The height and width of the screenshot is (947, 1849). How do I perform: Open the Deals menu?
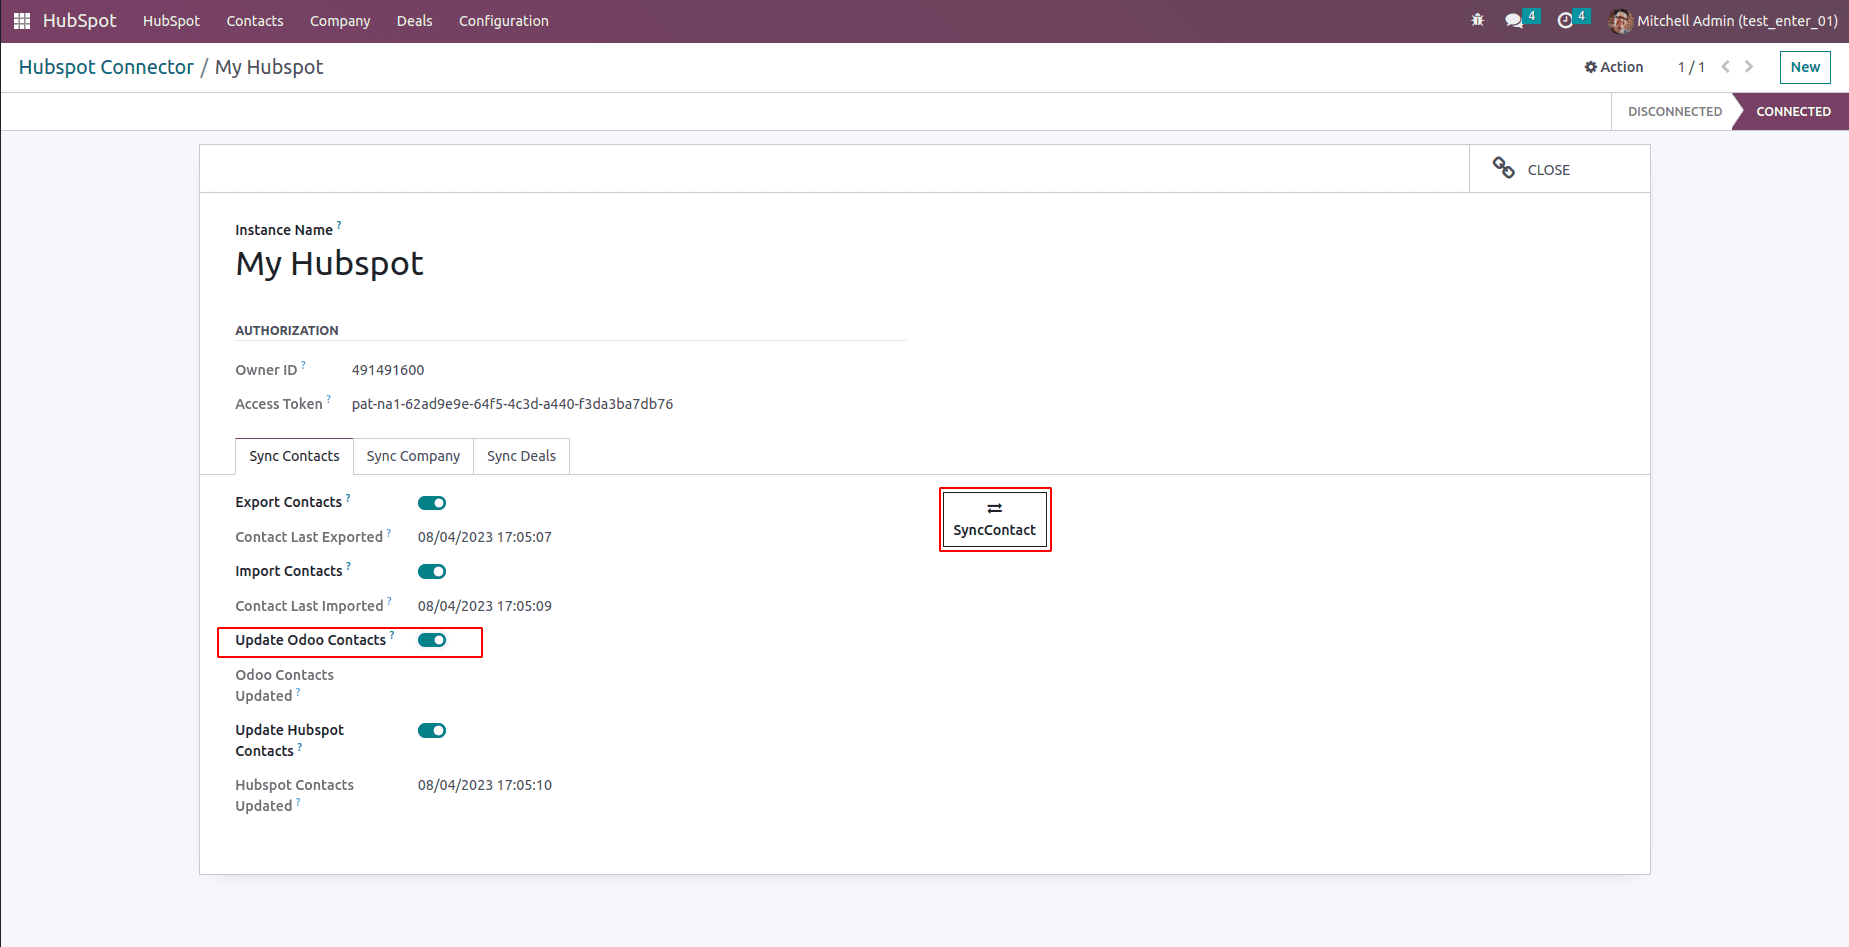pos(414,21)
